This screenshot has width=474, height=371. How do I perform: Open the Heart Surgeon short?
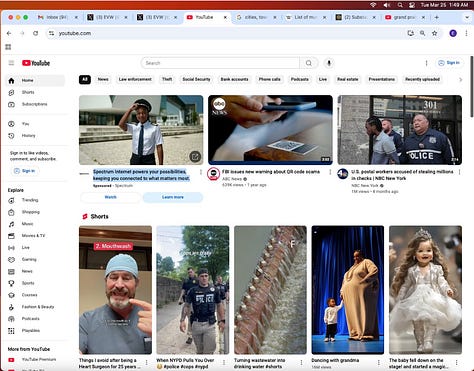coord(115,290)
